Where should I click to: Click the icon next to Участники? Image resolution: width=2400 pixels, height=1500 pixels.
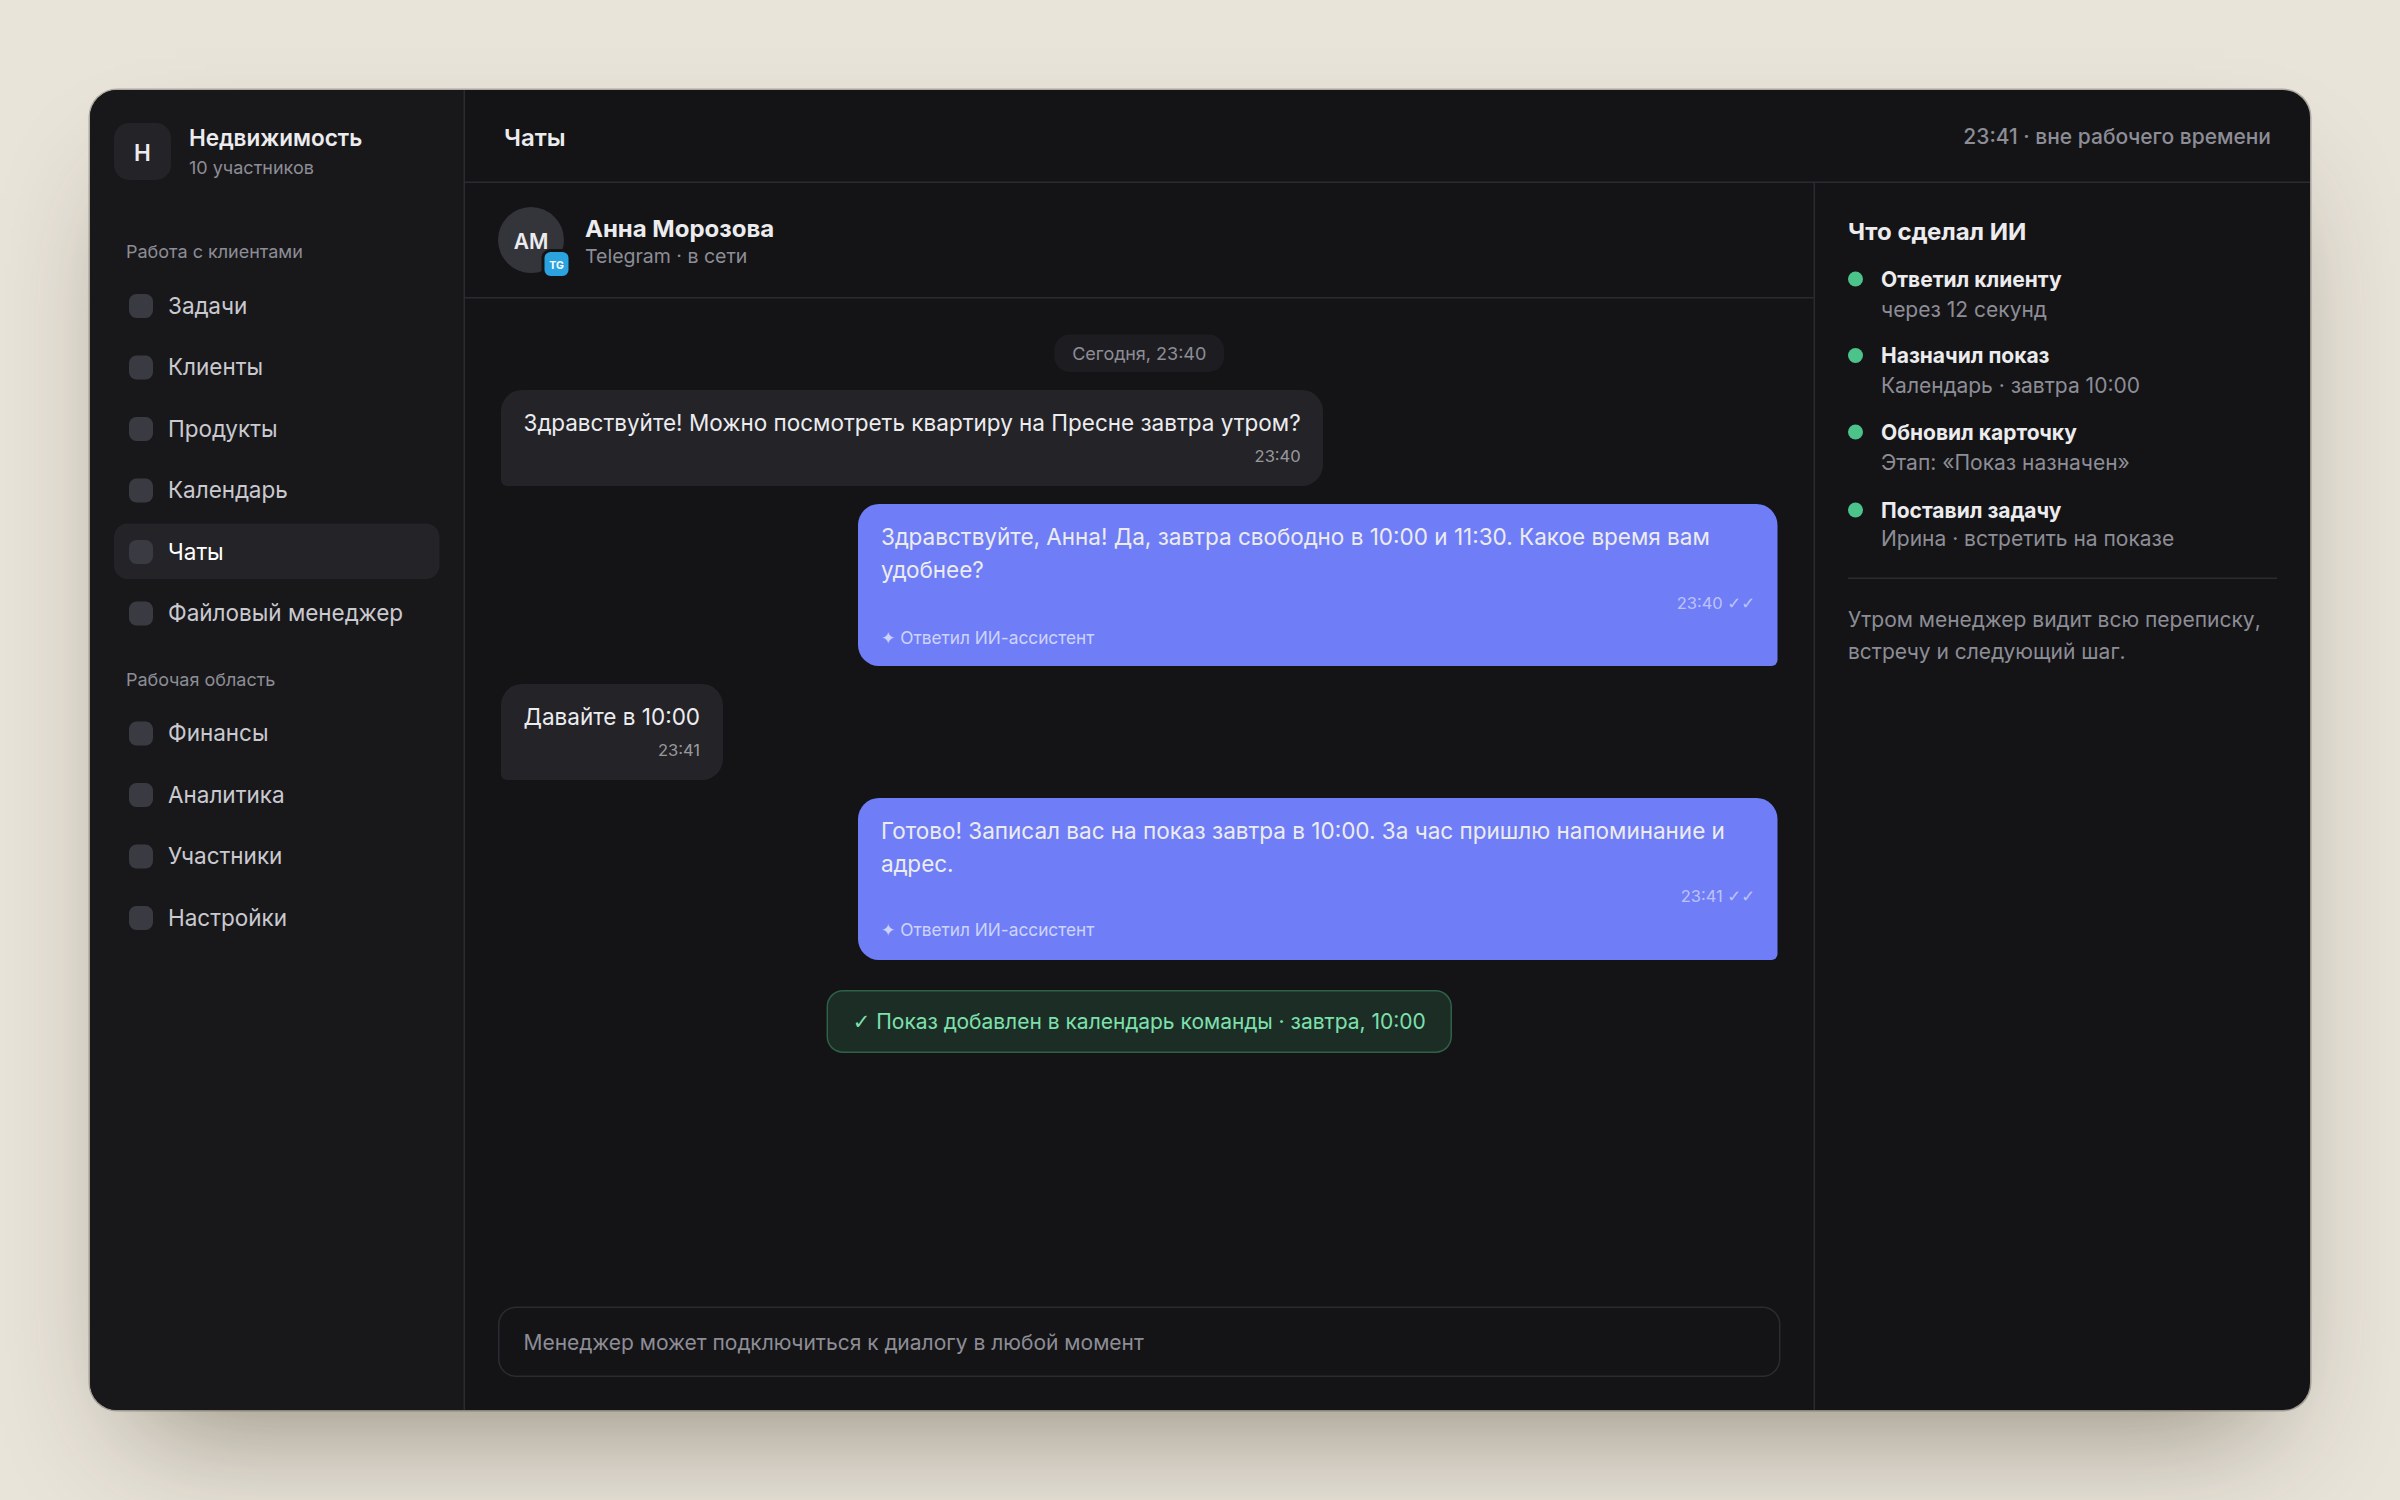coord(141,856)
